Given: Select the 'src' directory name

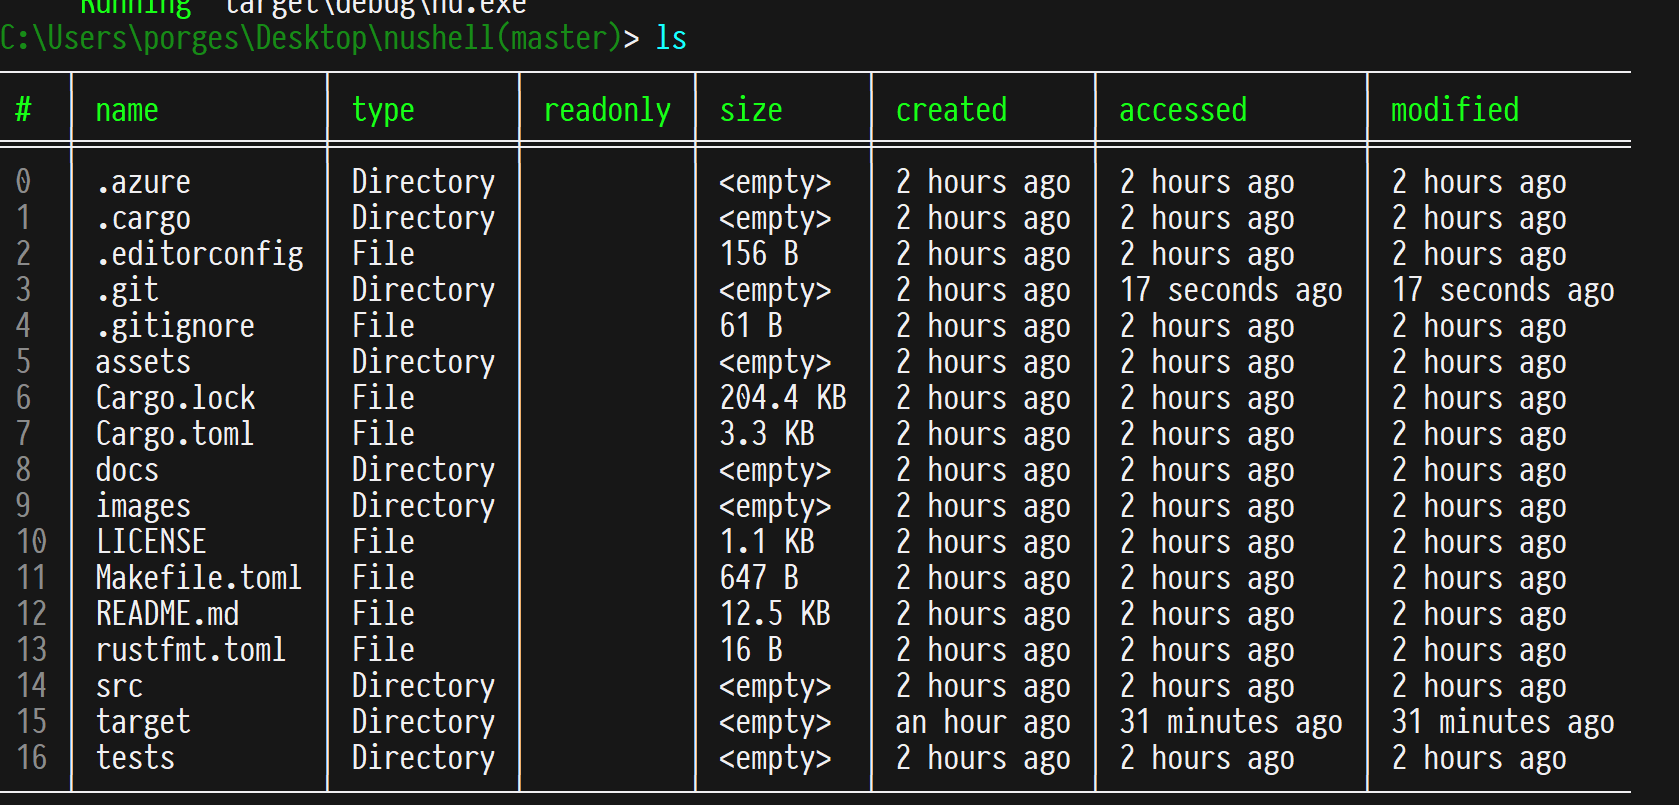Looking at the screenshot, I should (x=119, y=686).
